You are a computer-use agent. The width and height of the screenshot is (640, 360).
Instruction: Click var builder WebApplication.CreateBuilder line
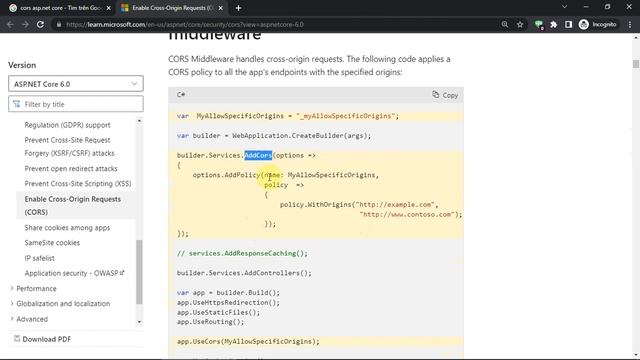coord(274,136)
